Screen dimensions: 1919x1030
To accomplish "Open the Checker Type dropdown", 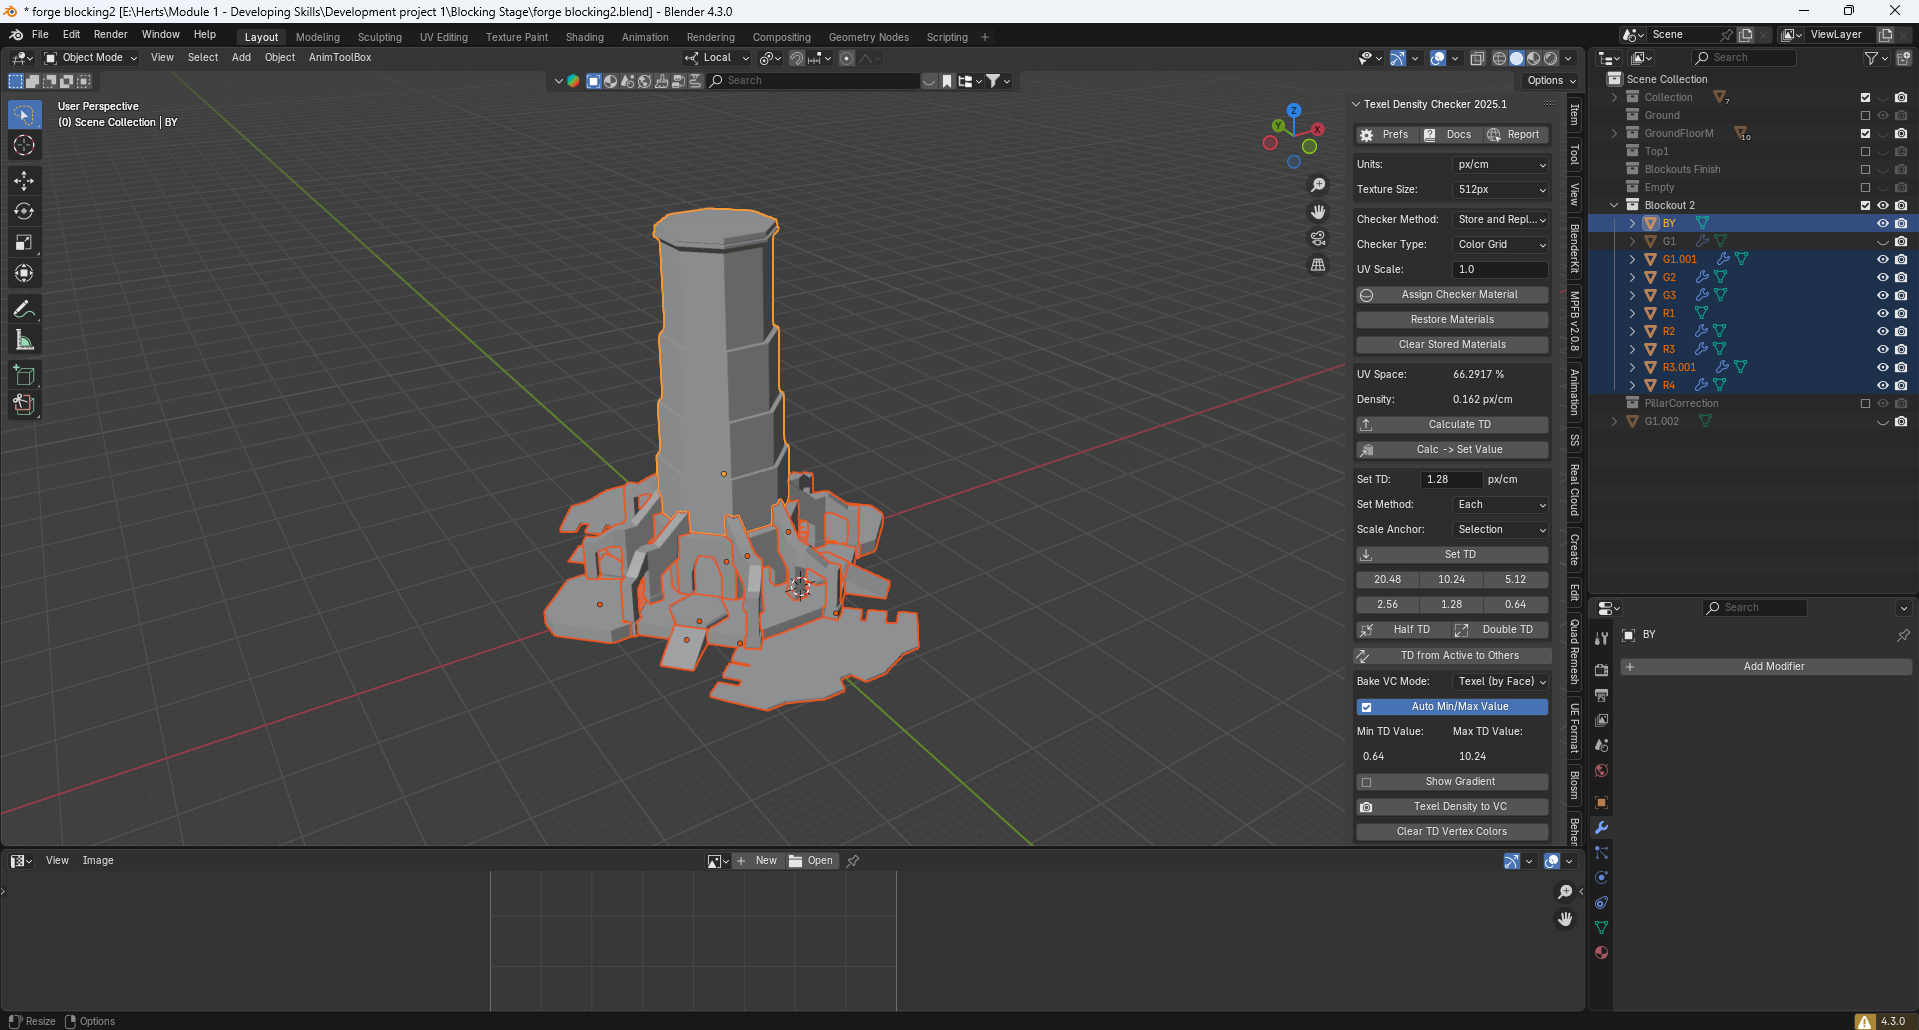I will click(x=1500, y=244).
